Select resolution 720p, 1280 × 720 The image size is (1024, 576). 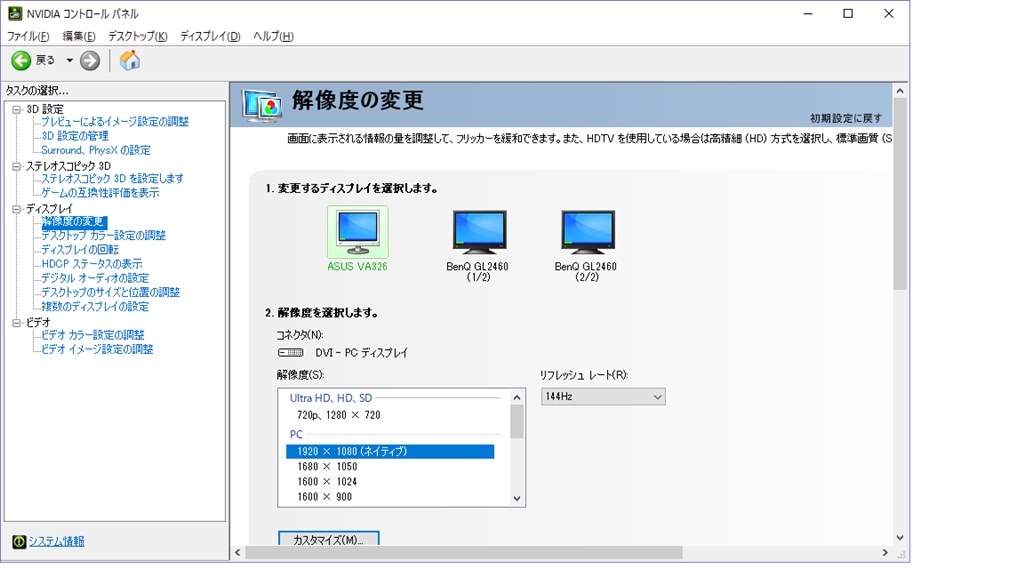pos(338,415)
